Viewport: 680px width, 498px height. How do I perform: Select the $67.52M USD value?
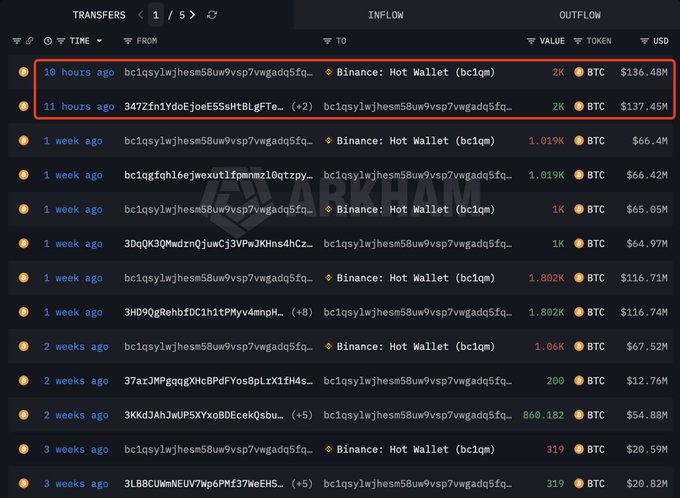click(647, 346)
